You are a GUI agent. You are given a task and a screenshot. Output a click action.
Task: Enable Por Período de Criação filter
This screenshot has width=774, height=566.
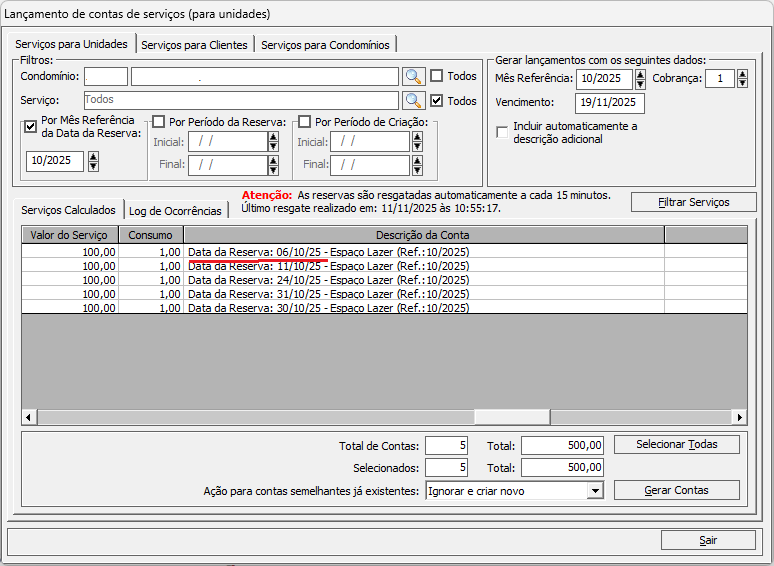(x=305, y=121)
